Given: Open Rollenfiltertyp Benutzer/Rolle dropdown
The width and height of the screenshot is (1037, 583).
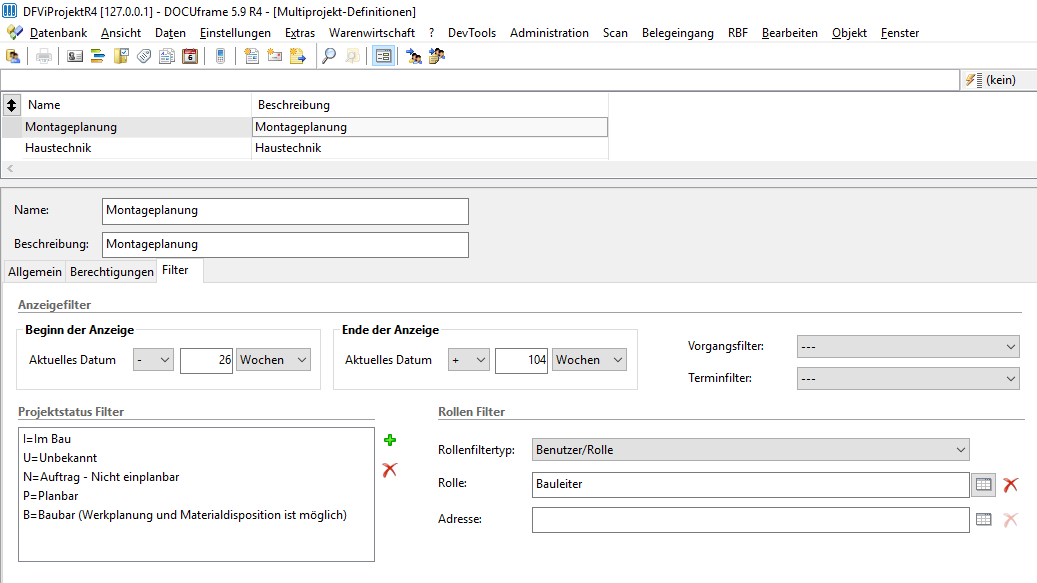Looking at the screenshot, I should tap(751, 449).
